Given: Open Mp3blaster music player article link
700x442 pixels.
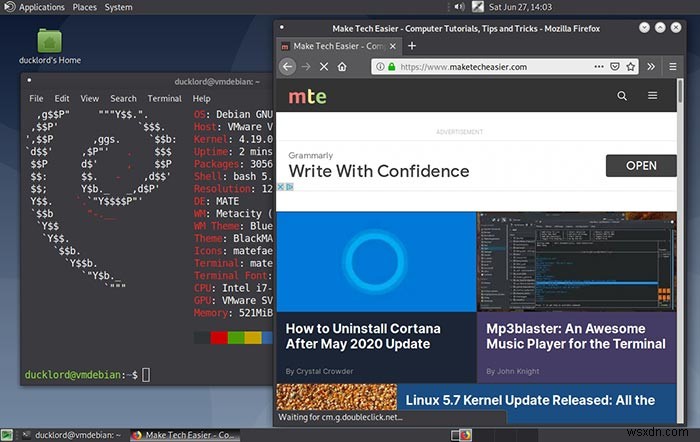Looking at the screenshot, I should click(576, 336).
